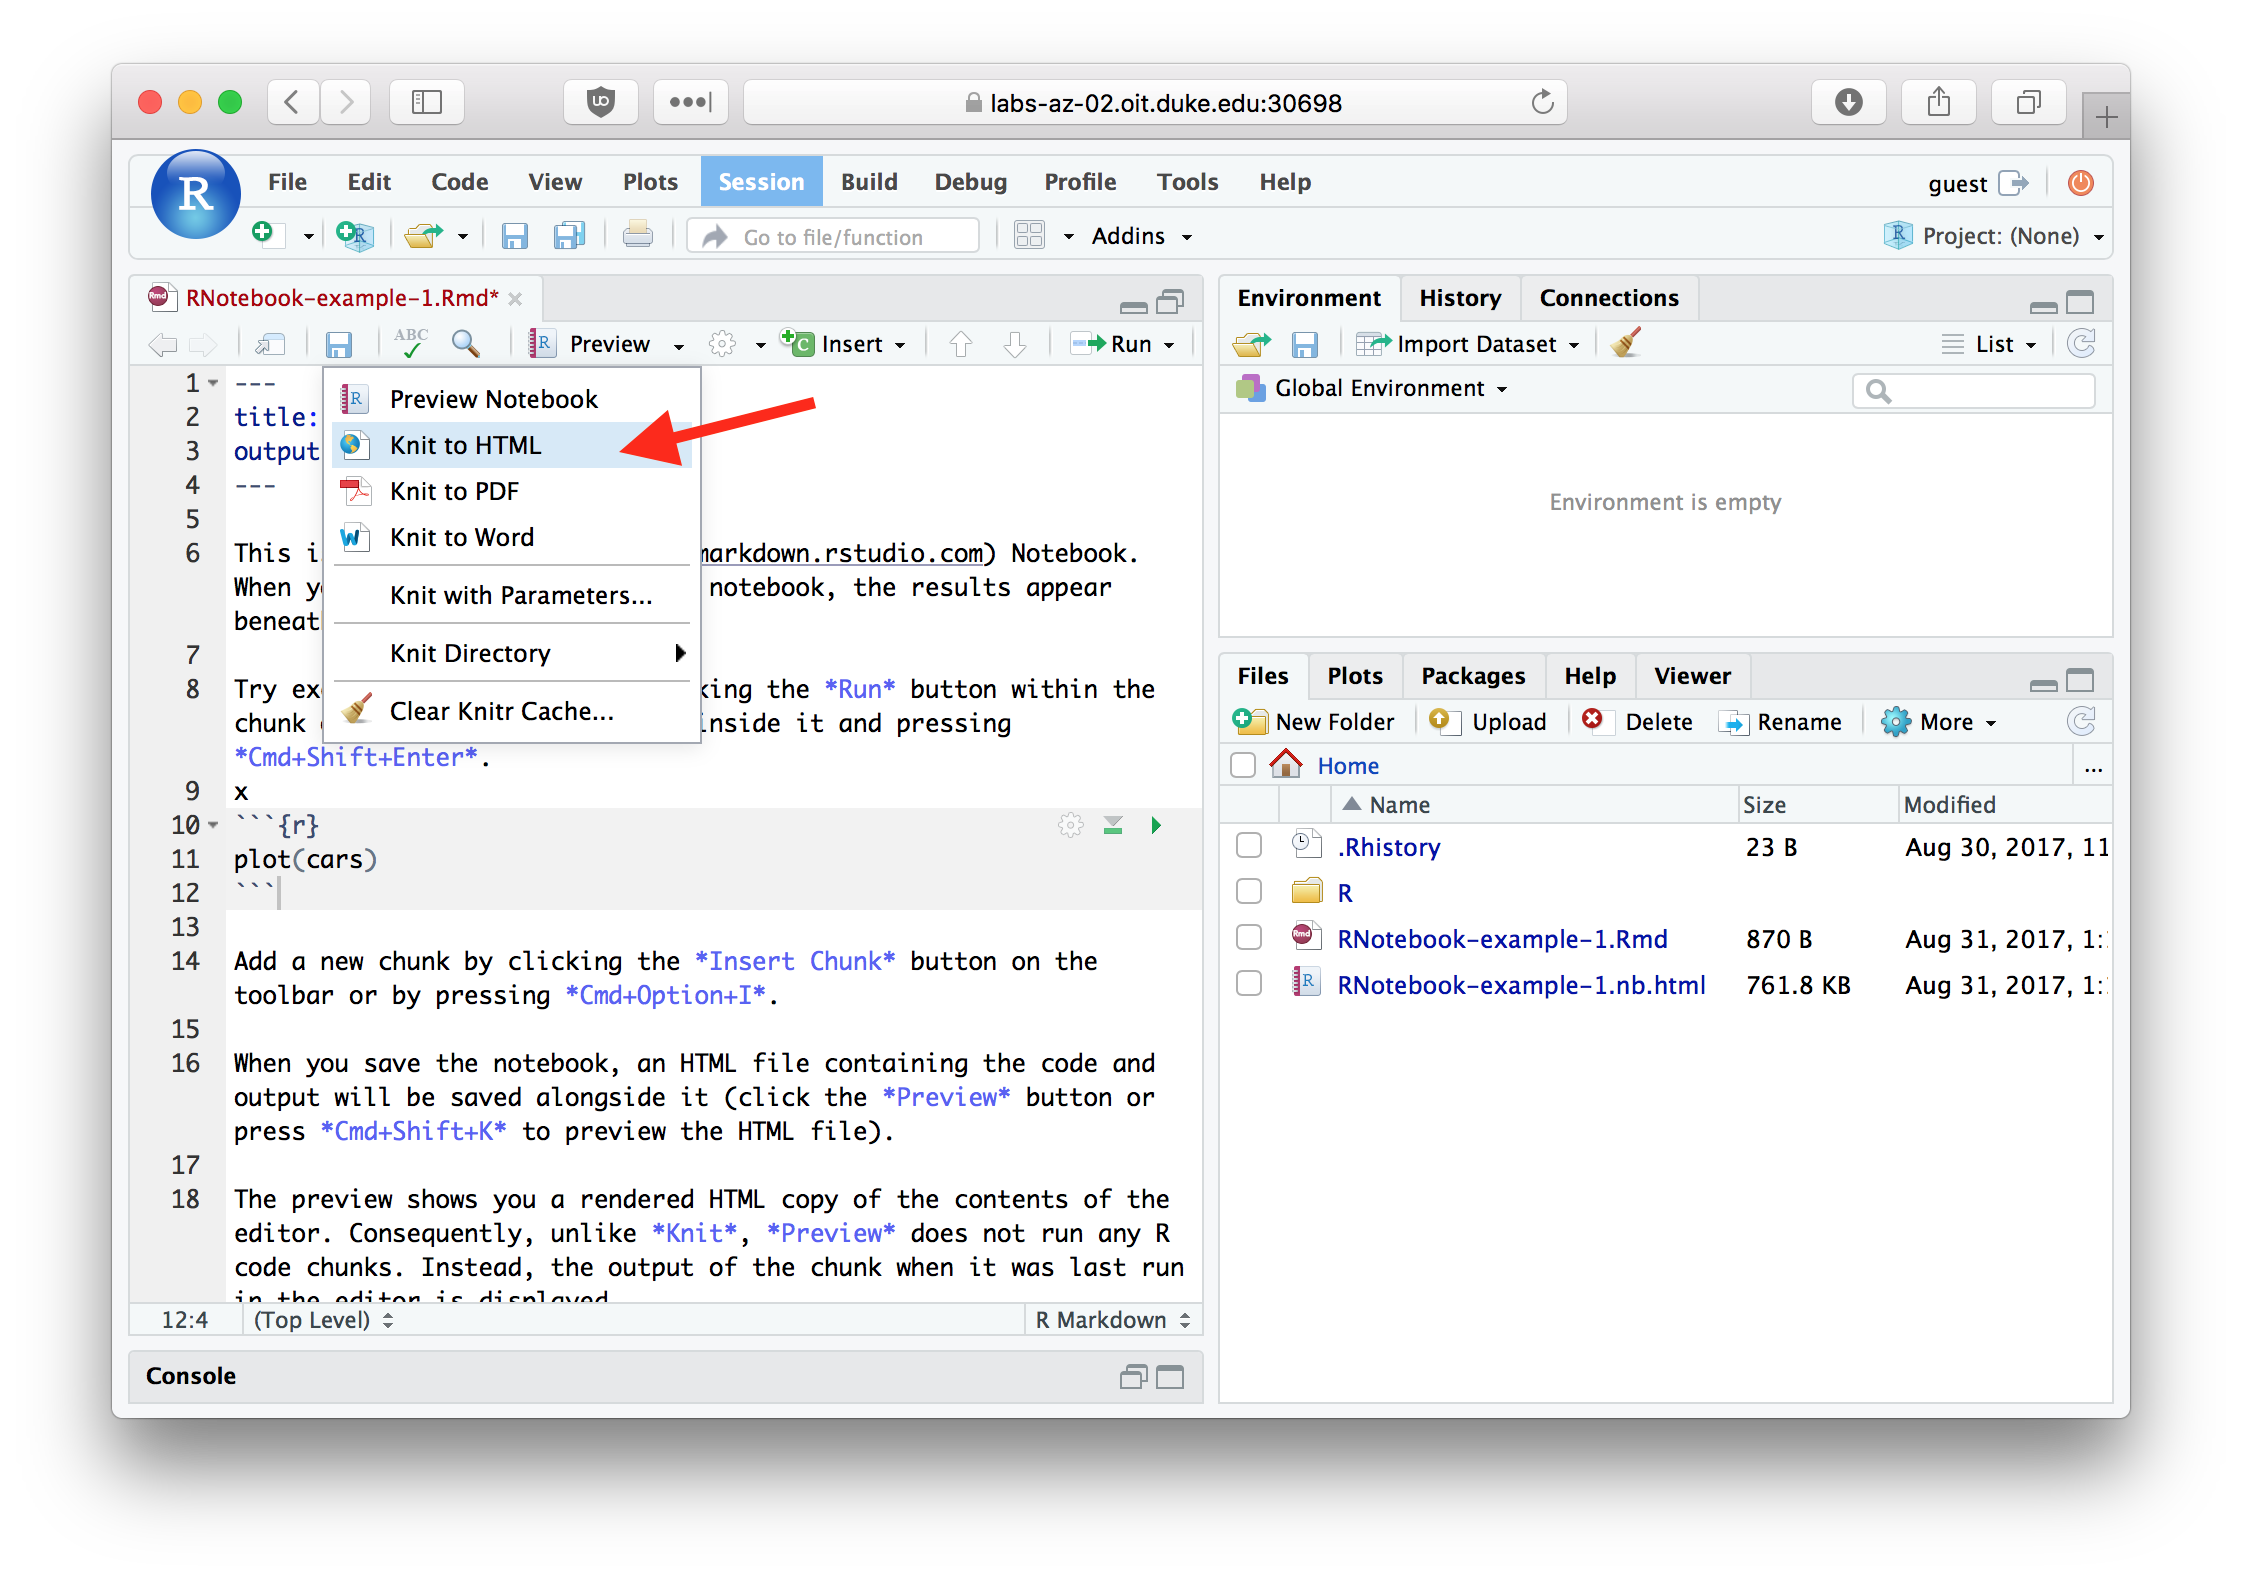Click the Go to file/function input field
2242x1578 pixels.
(x=835, y=237)
